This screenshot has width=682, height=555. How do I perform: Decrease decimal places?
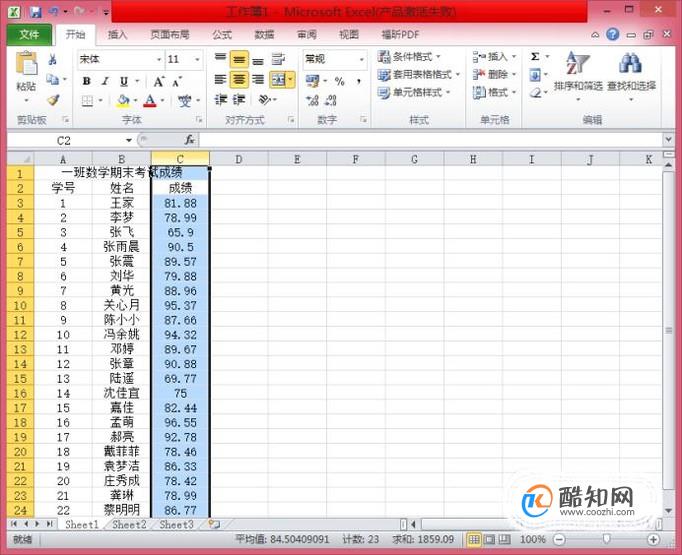pos(331,101)
